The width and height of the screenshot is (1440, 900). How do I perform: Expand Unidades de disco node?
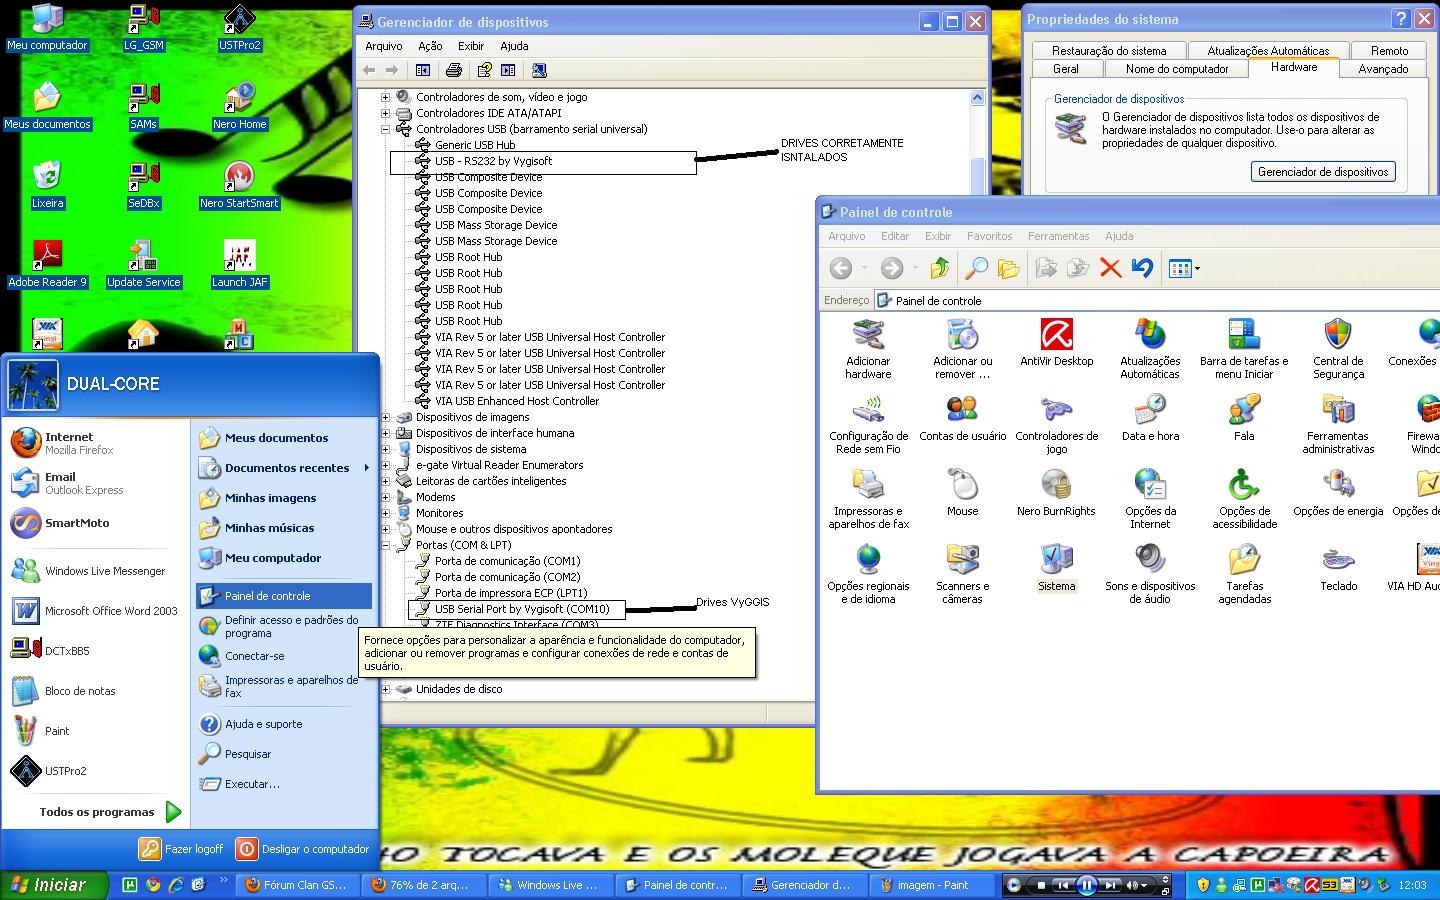coord(385,689)
